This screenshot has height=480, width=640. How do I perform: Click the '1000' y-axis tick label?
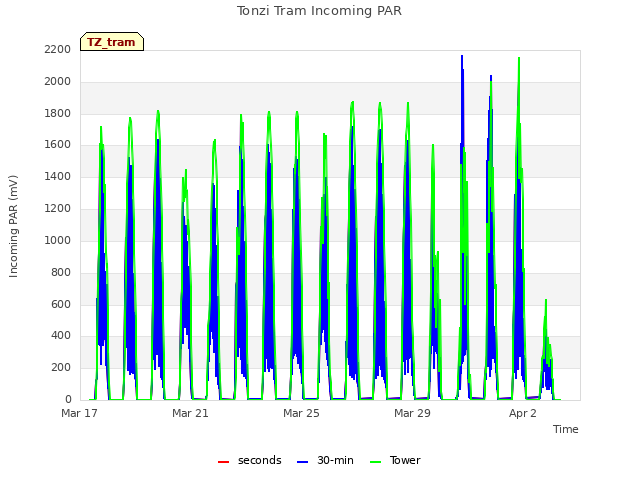click(58, 240)
